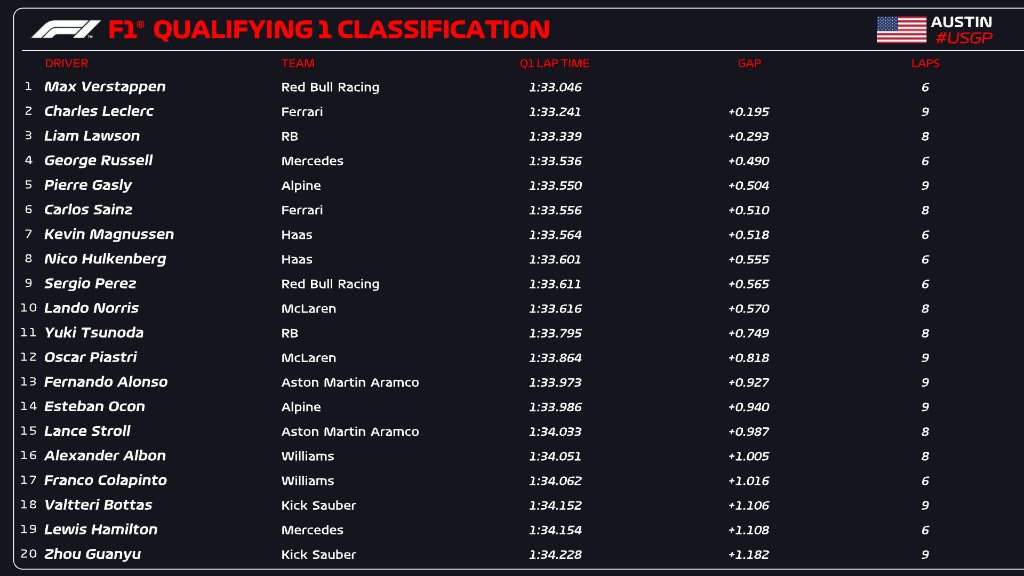Click the F1 logo
1024x576 pixels.
(66, 30)
